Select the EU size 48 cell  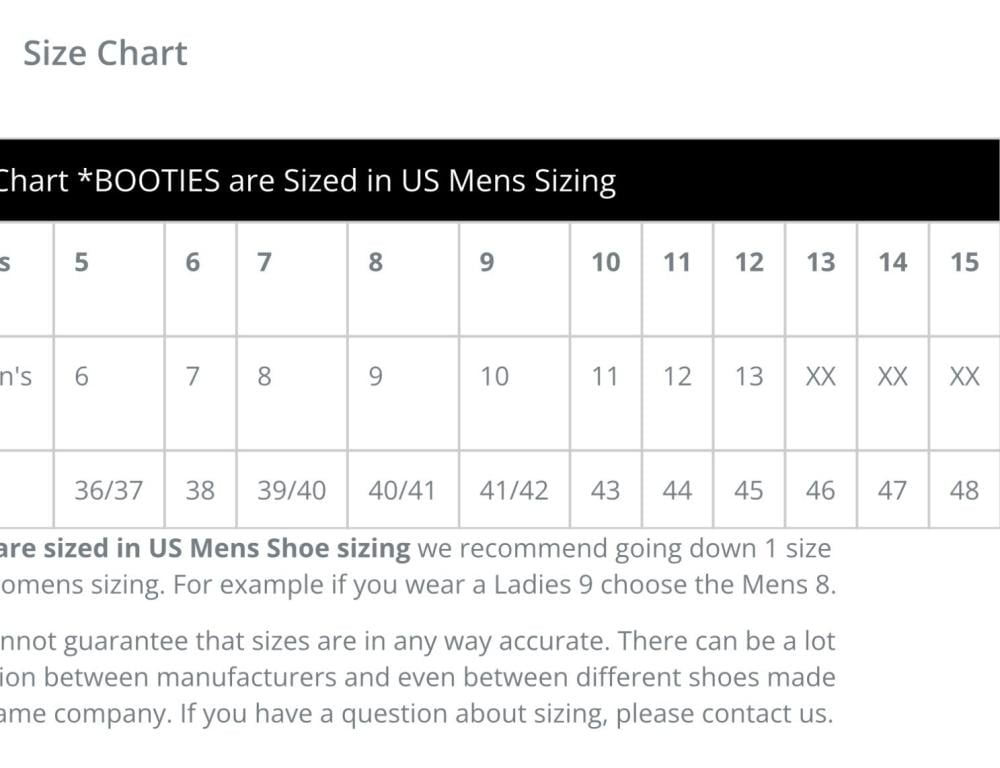click(x=965, y=490)
